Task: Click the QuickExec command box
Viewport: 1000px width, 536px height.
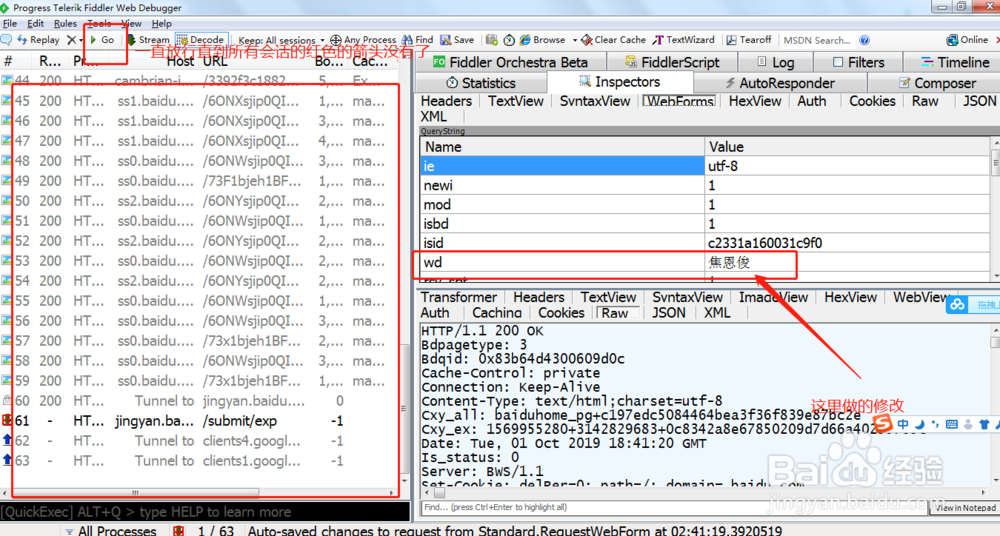Action: pyautogui.click(x=205, y=512)
